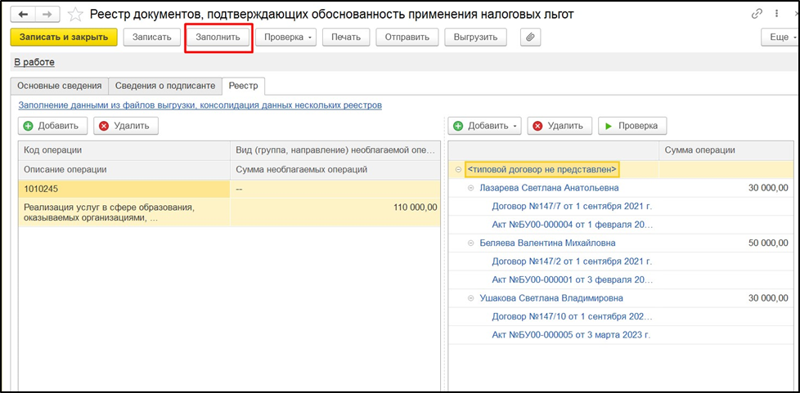Collapse Ушакова Светлана Владимировна node
The width and height of the screenshot is (800, 393).
coord(470,299)
